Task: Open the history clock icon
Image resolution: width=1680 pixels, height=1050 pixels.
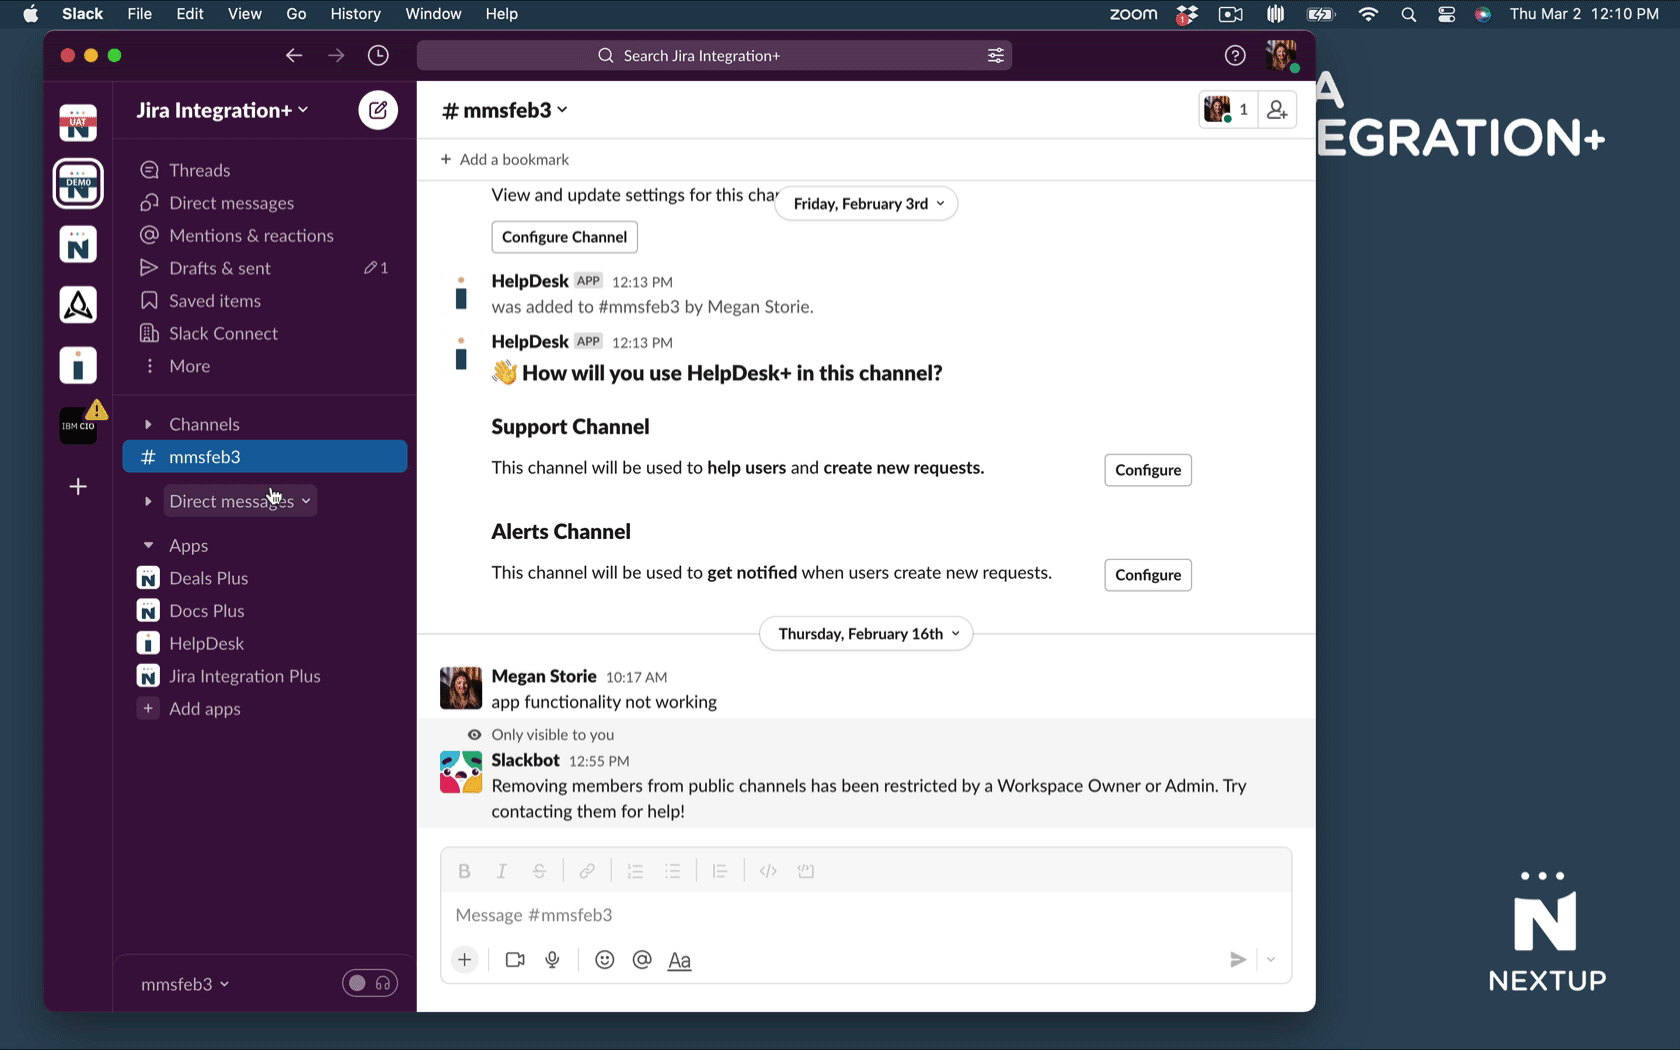Action: 378,56
